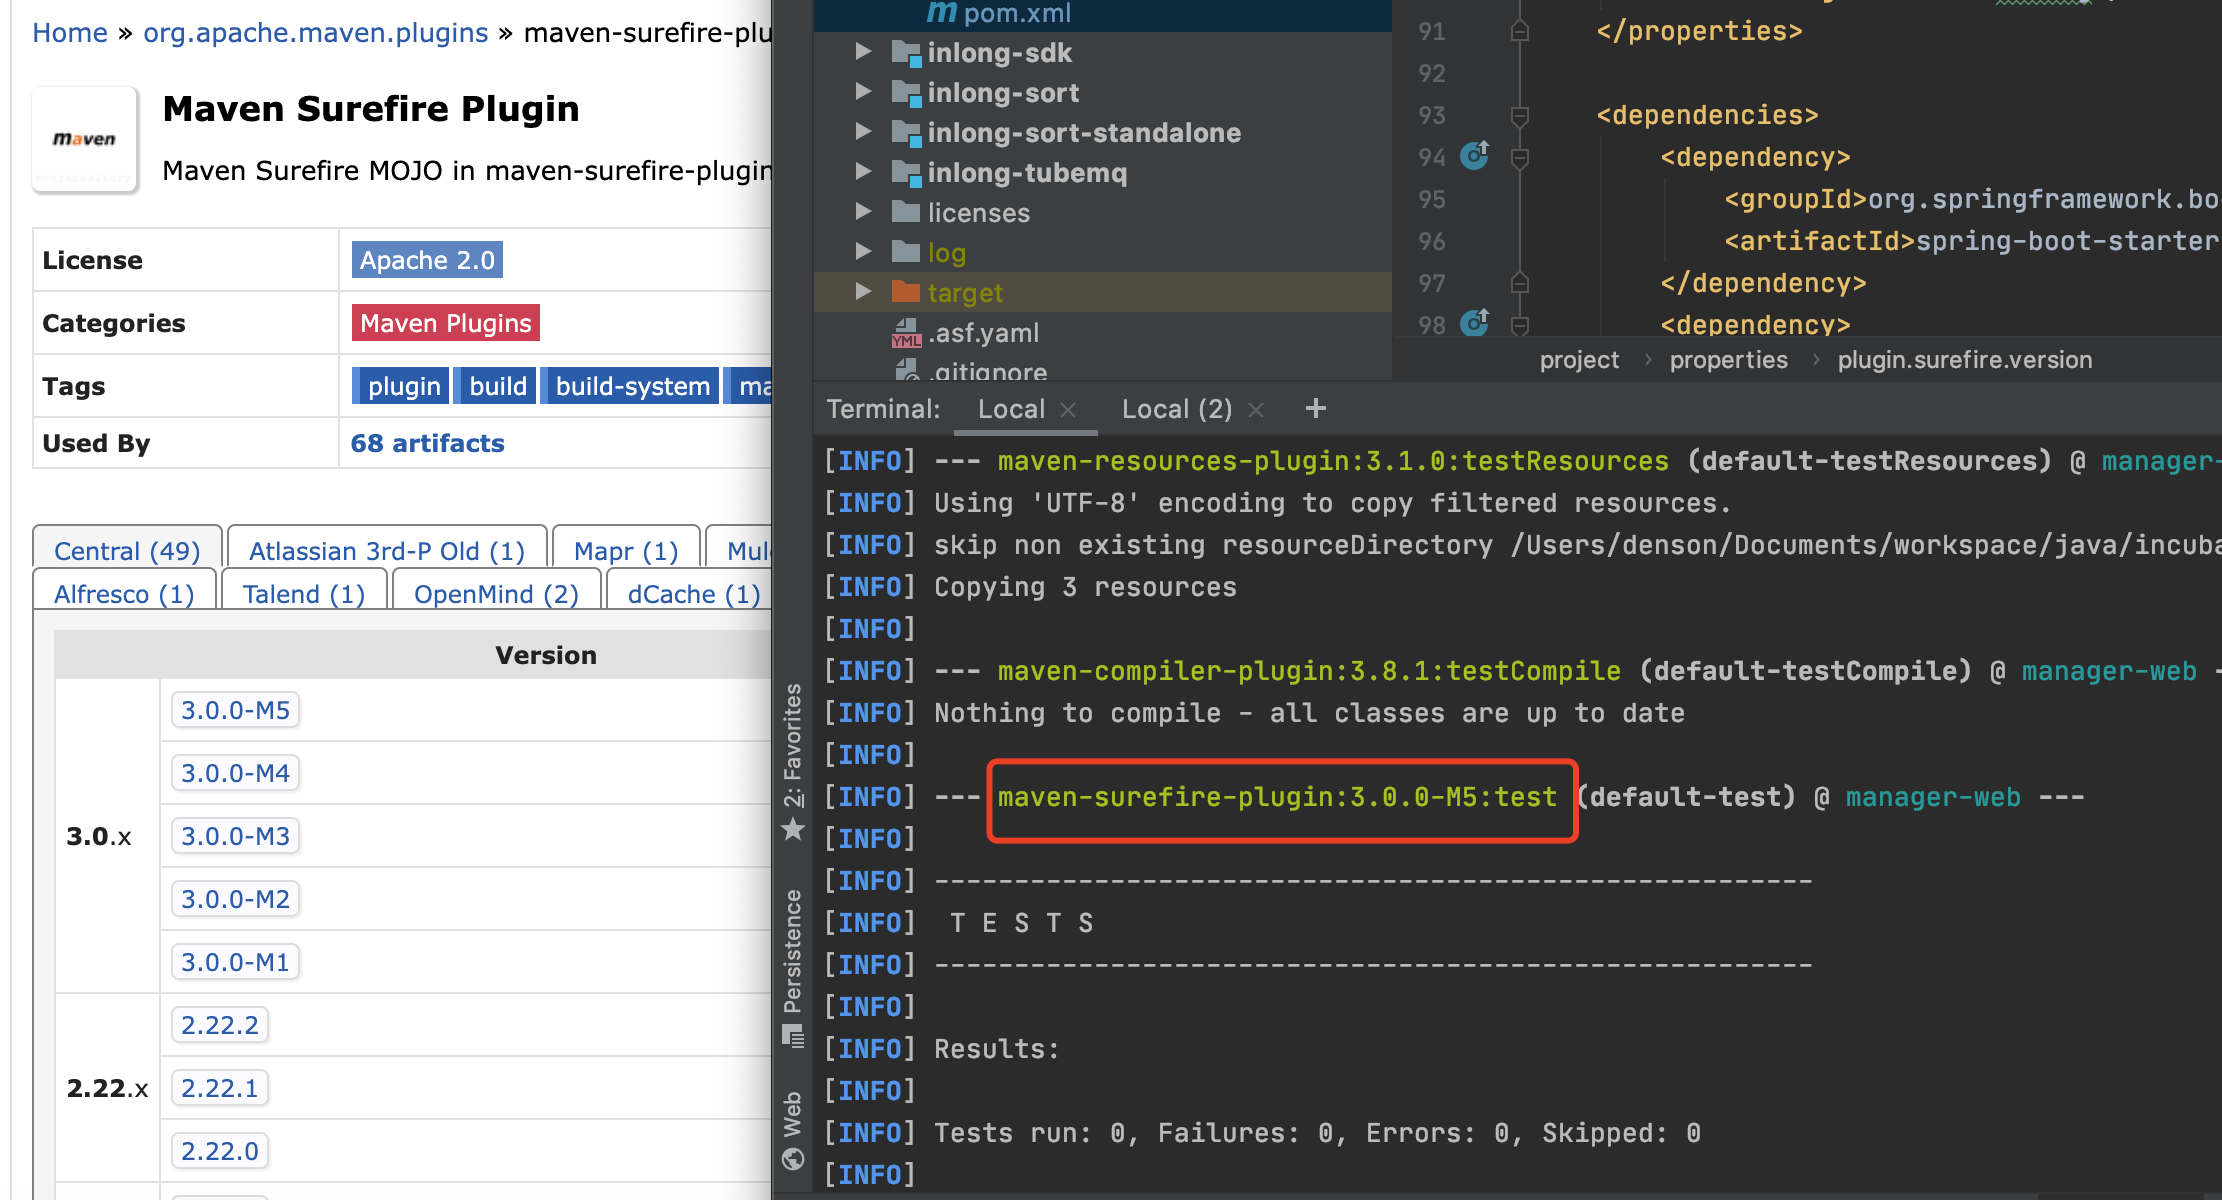
Task: Click the pom.xml file tab icon
Action: click(x=931, y=13)
